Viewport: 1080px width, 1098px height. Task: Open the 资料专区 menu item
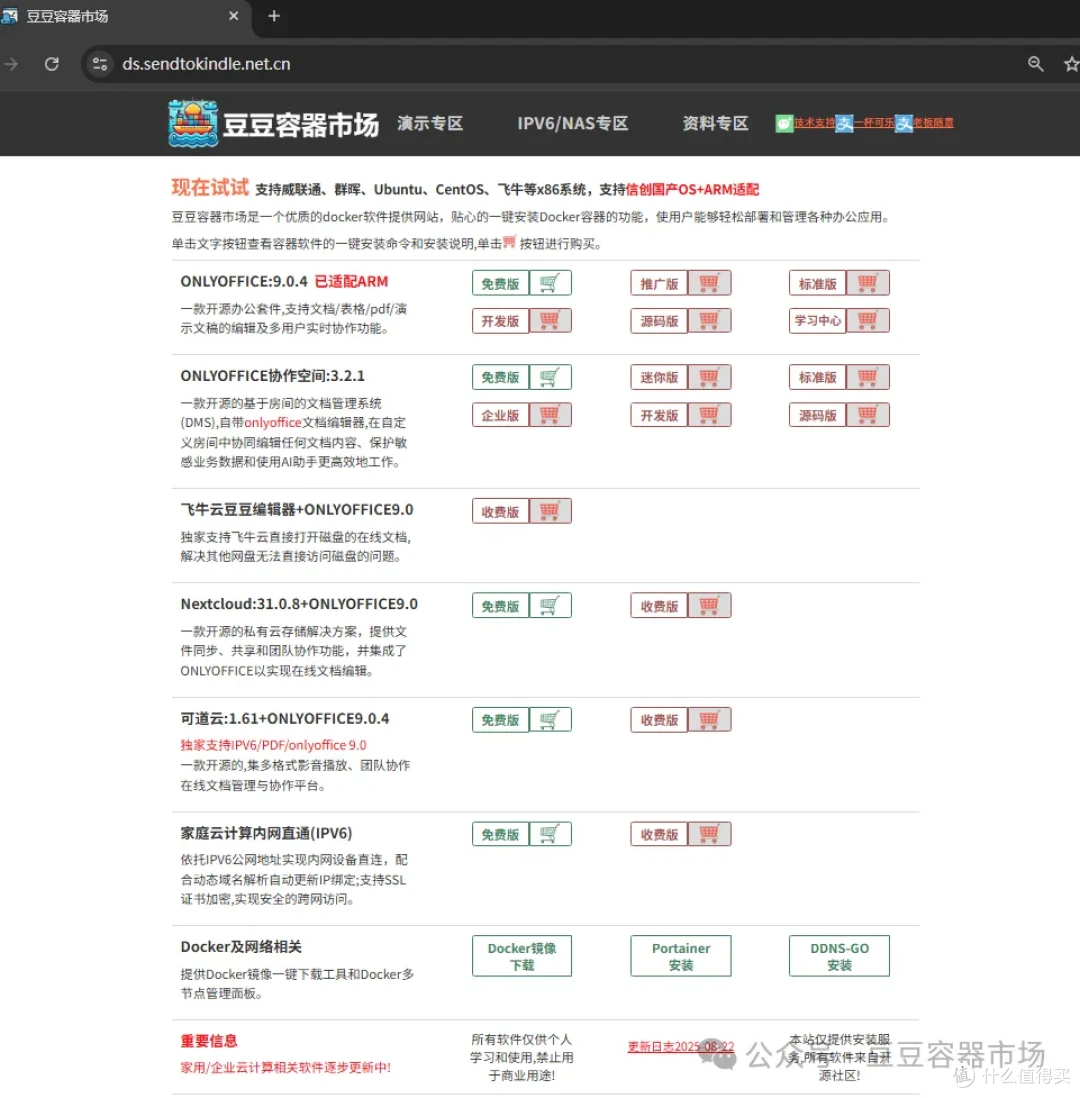[x=715, y=123]
